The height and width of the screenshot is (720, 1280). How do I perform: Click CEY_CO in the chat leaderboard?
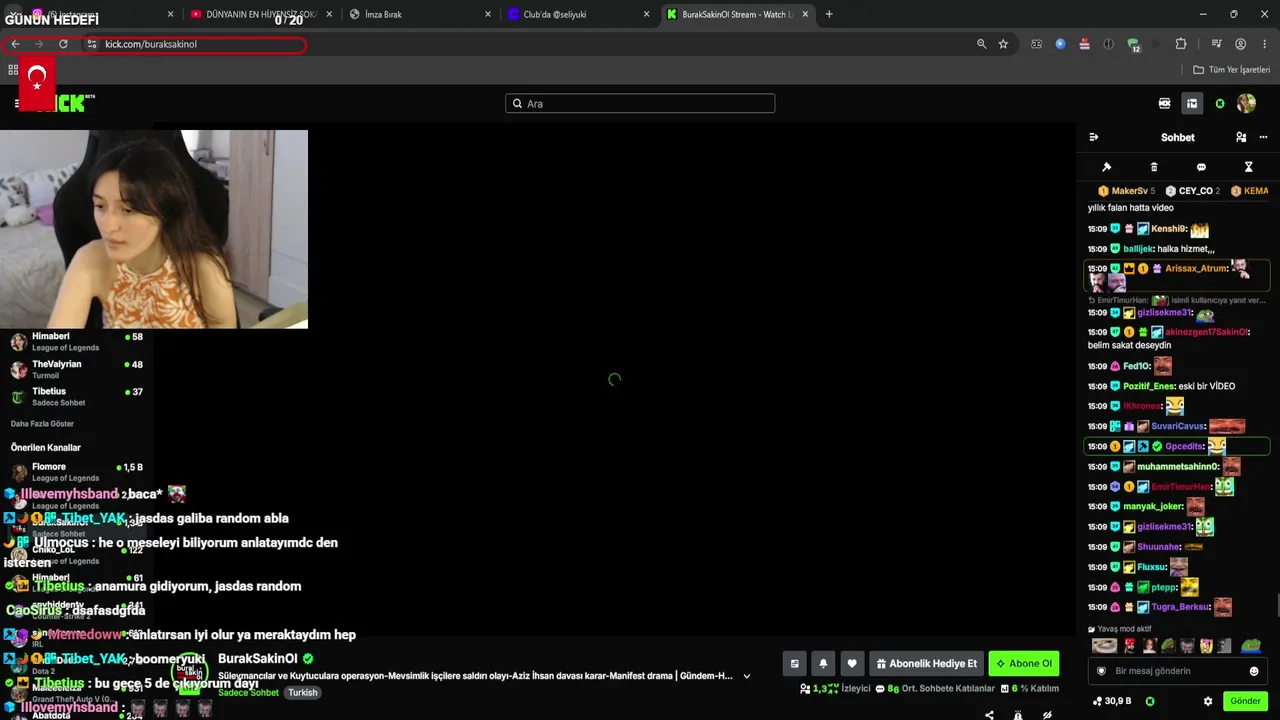pos(1195,191)
